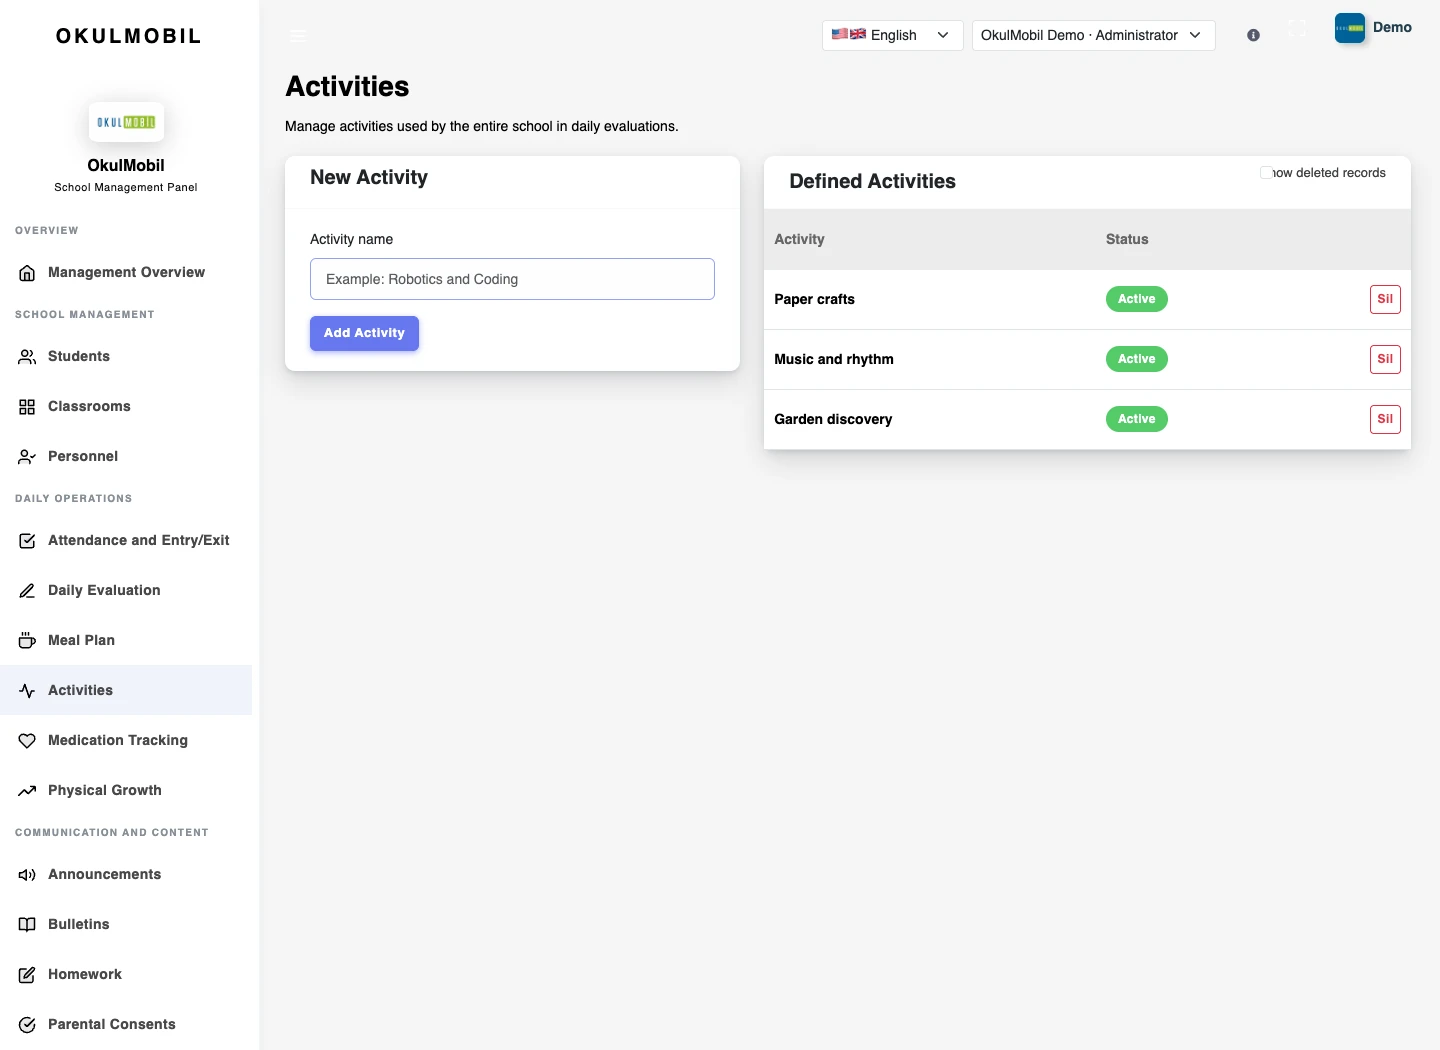This screenshot has height=1050, width=1440.
Task: Toggle fullscreen with the expand icon
Action: click(x=1297, y=29)
